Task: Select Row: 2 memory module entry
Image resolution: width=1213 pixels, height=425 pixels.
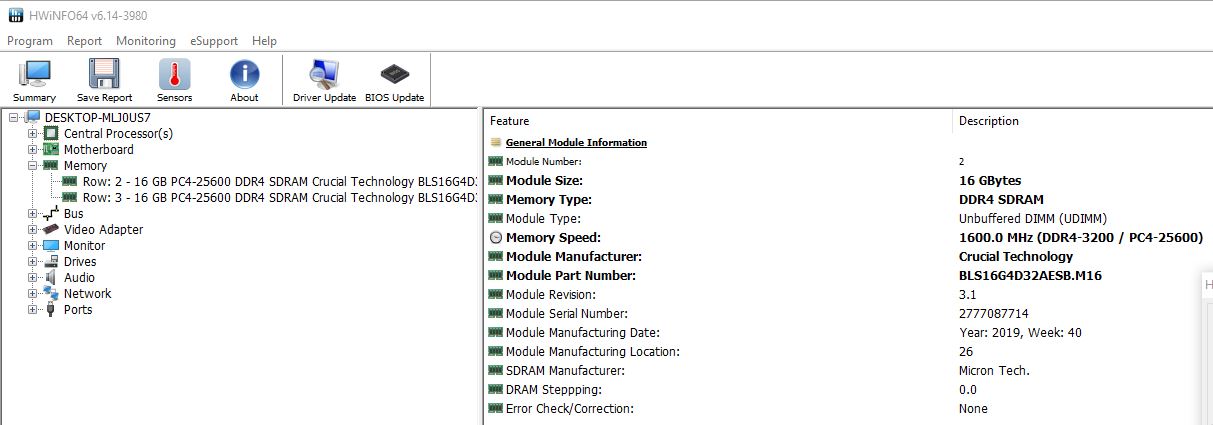Action: click(280, 182)
